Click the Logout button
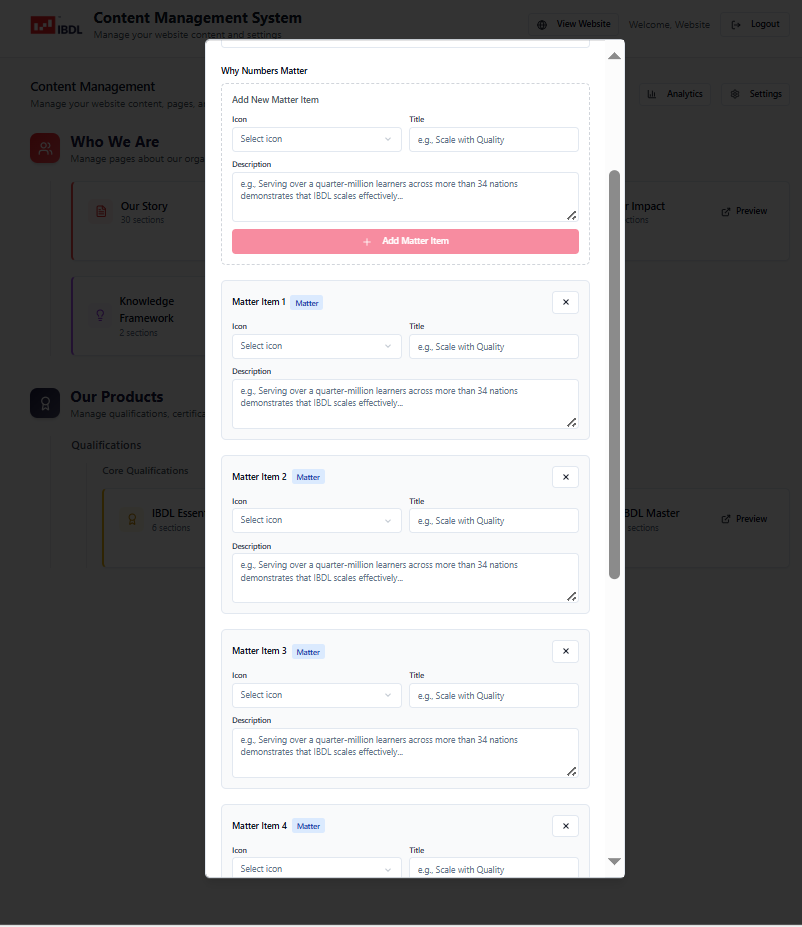802x927 pixels. click(755, 24)
